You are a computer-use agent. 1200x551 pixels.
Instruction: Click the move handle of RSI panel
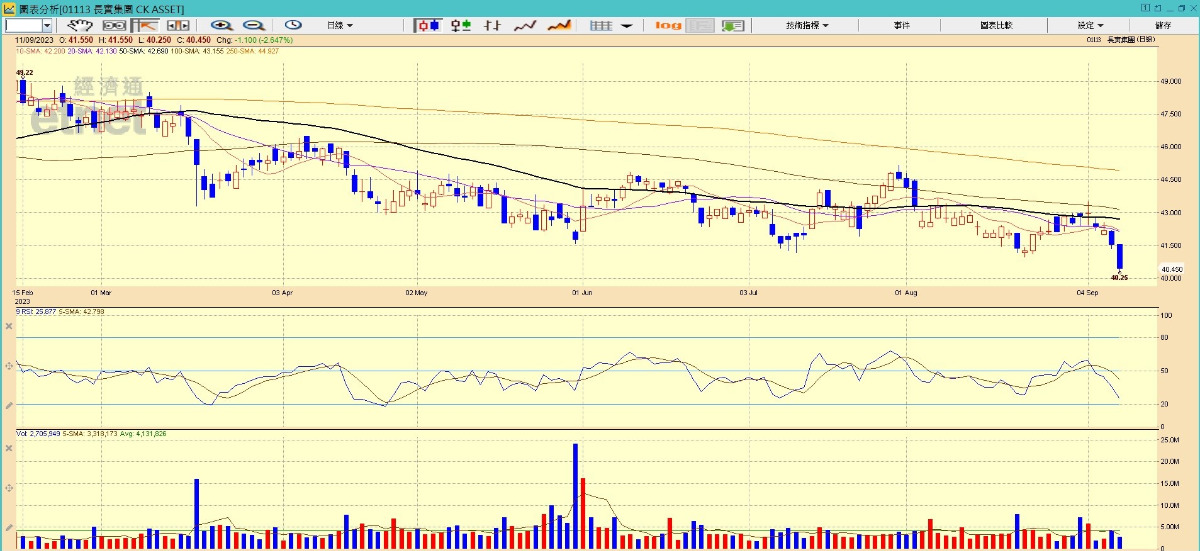point(9,367)
